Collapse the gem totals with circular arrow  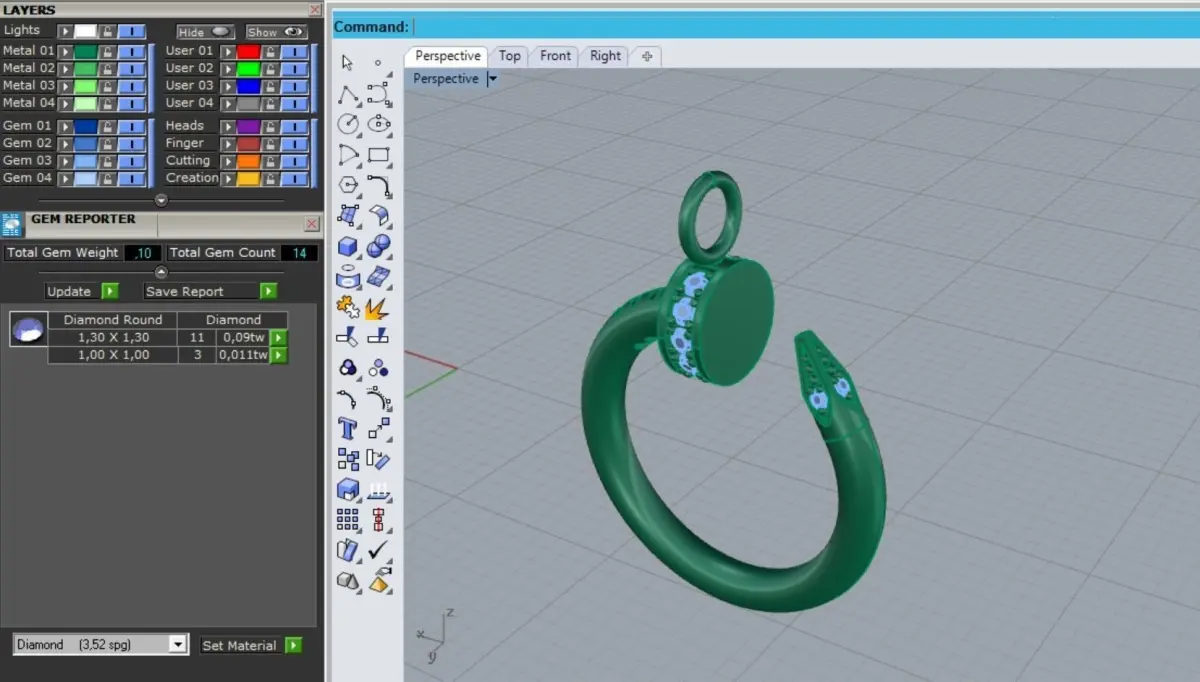tap(161, 271)
